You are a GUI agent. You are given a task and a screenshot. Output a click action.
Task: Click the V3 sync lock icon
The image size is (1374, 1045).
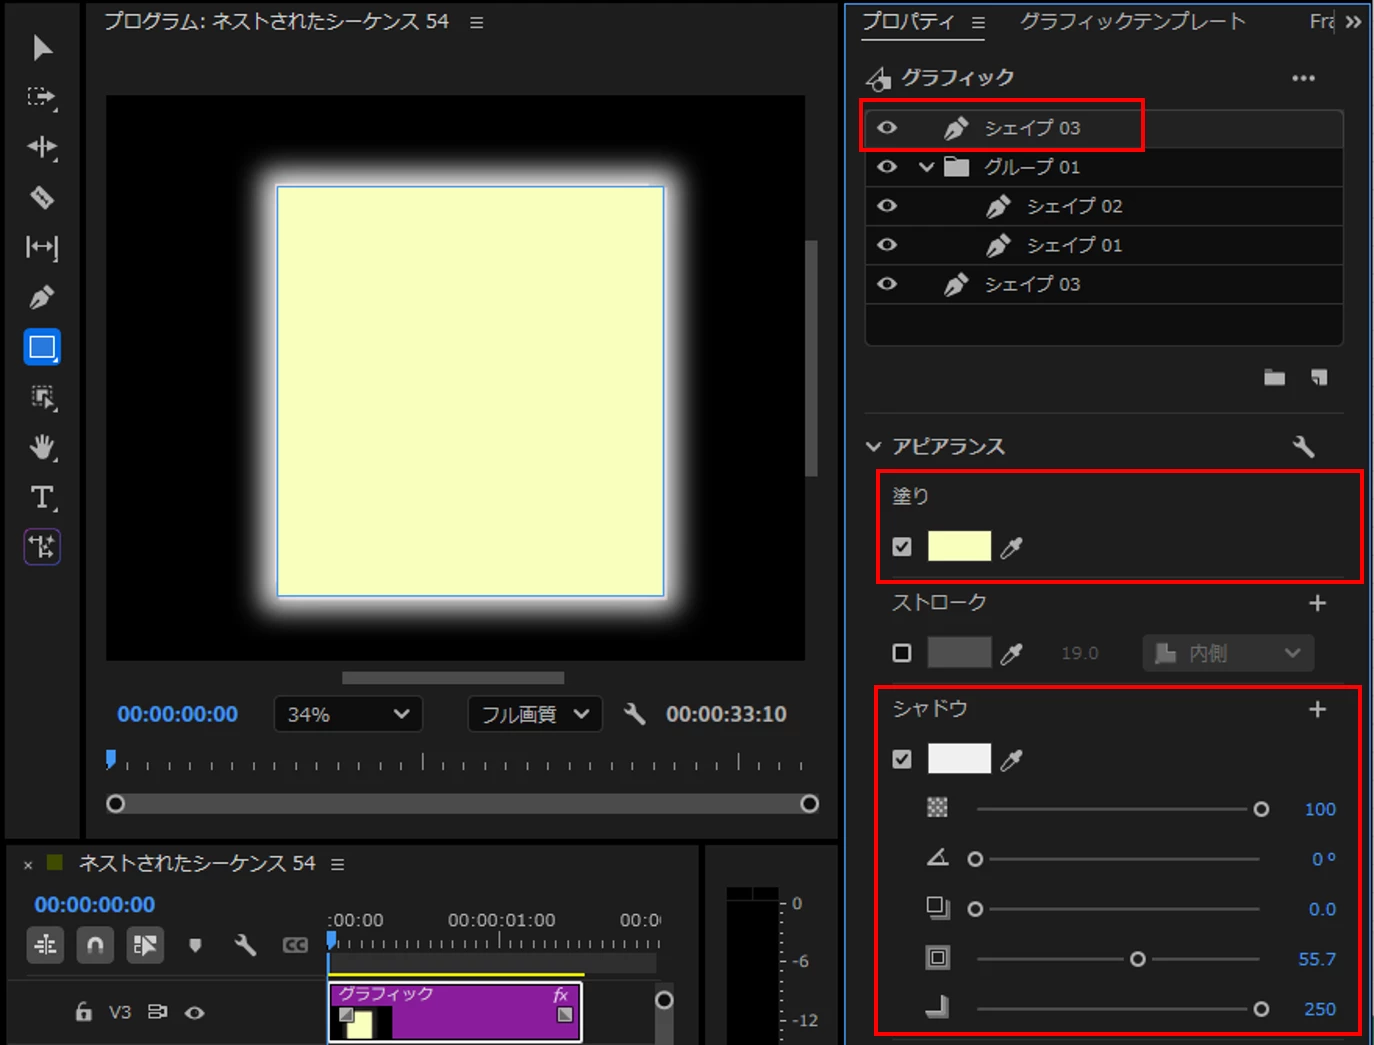click(x=157, y=1012)
